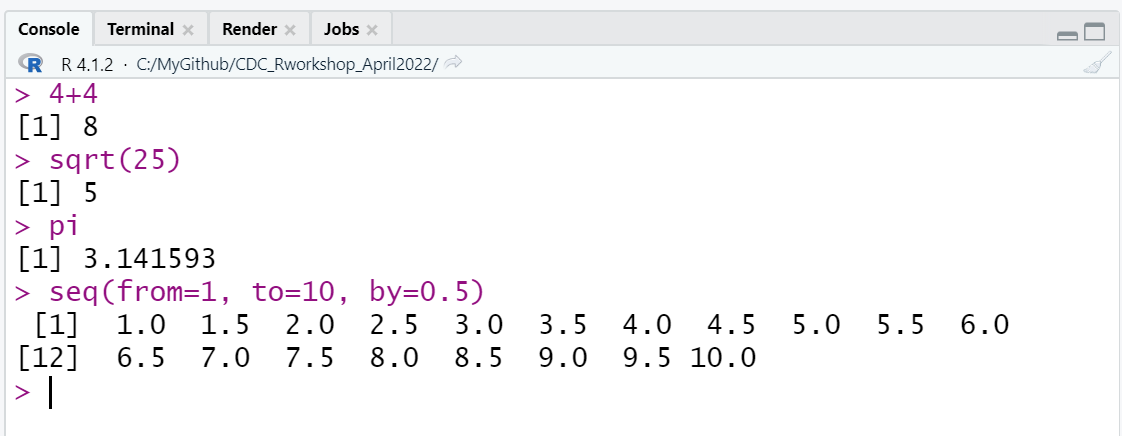The height and width of the screenshot is (436, 1122).
Task: Click the R logo icon
Action: tap(32, 64)
